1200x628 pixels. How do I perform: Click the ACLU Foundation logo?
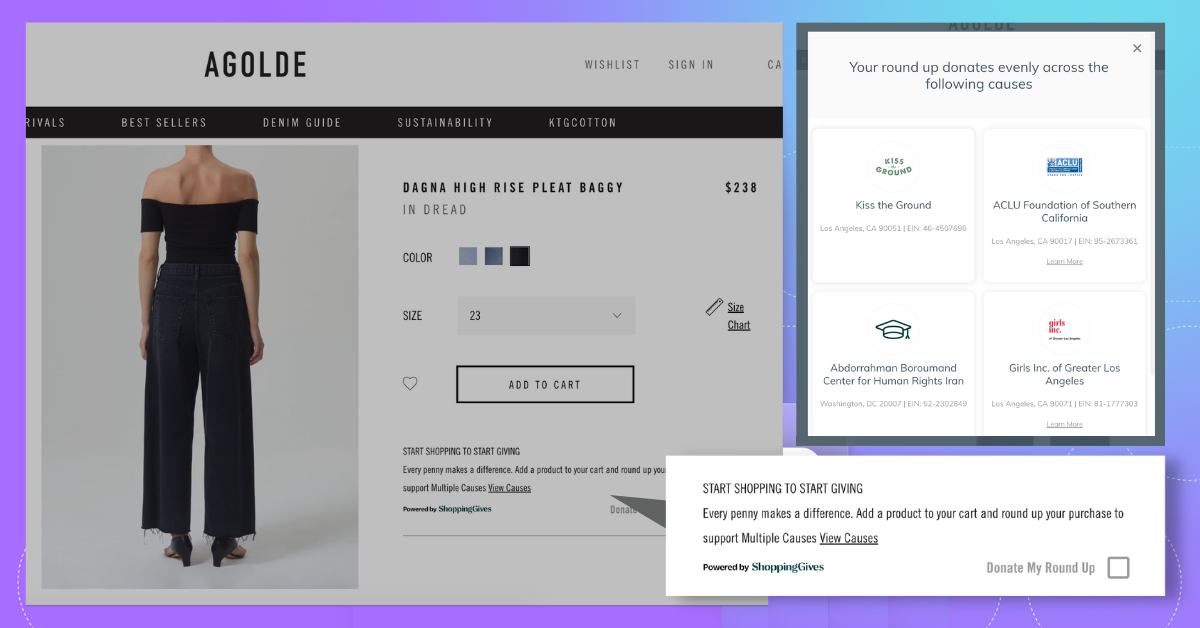tap(1064, 166)
